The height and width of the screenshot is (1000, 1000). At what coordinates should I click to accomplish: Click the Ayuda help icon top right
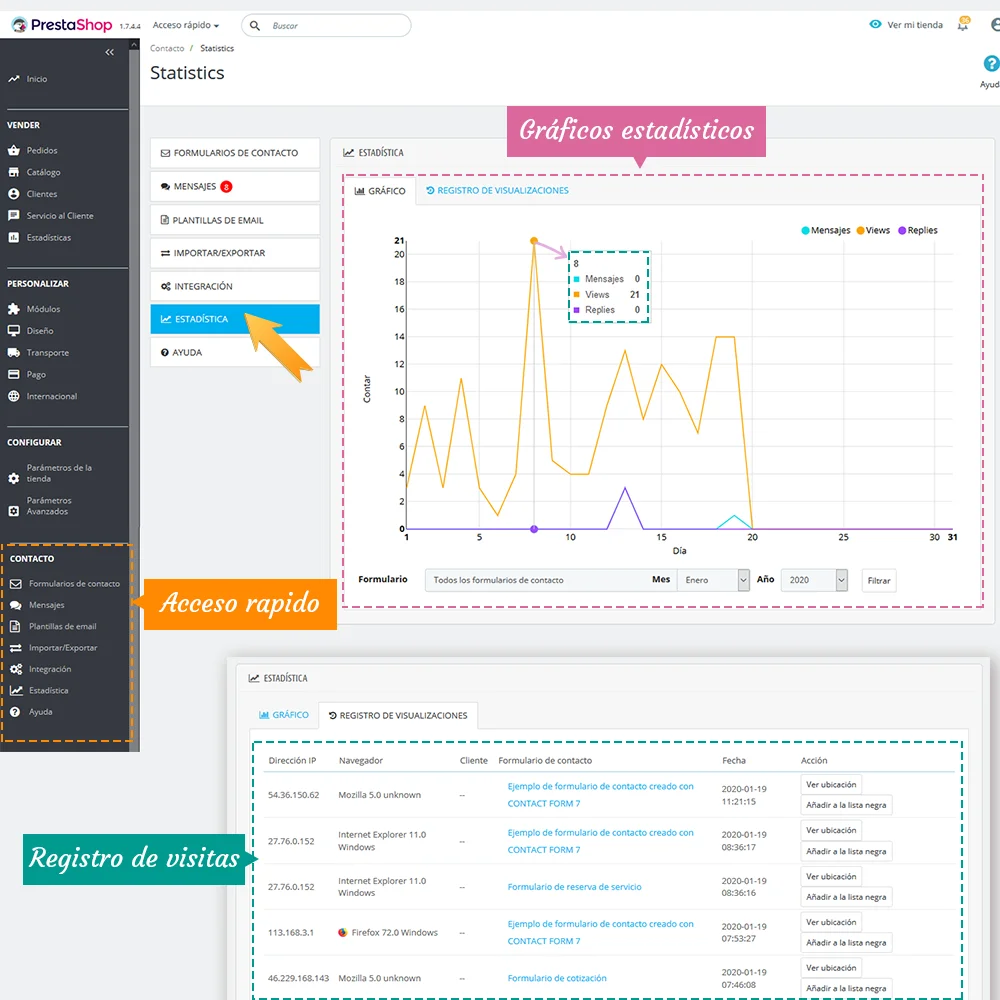tap(991, 64)
